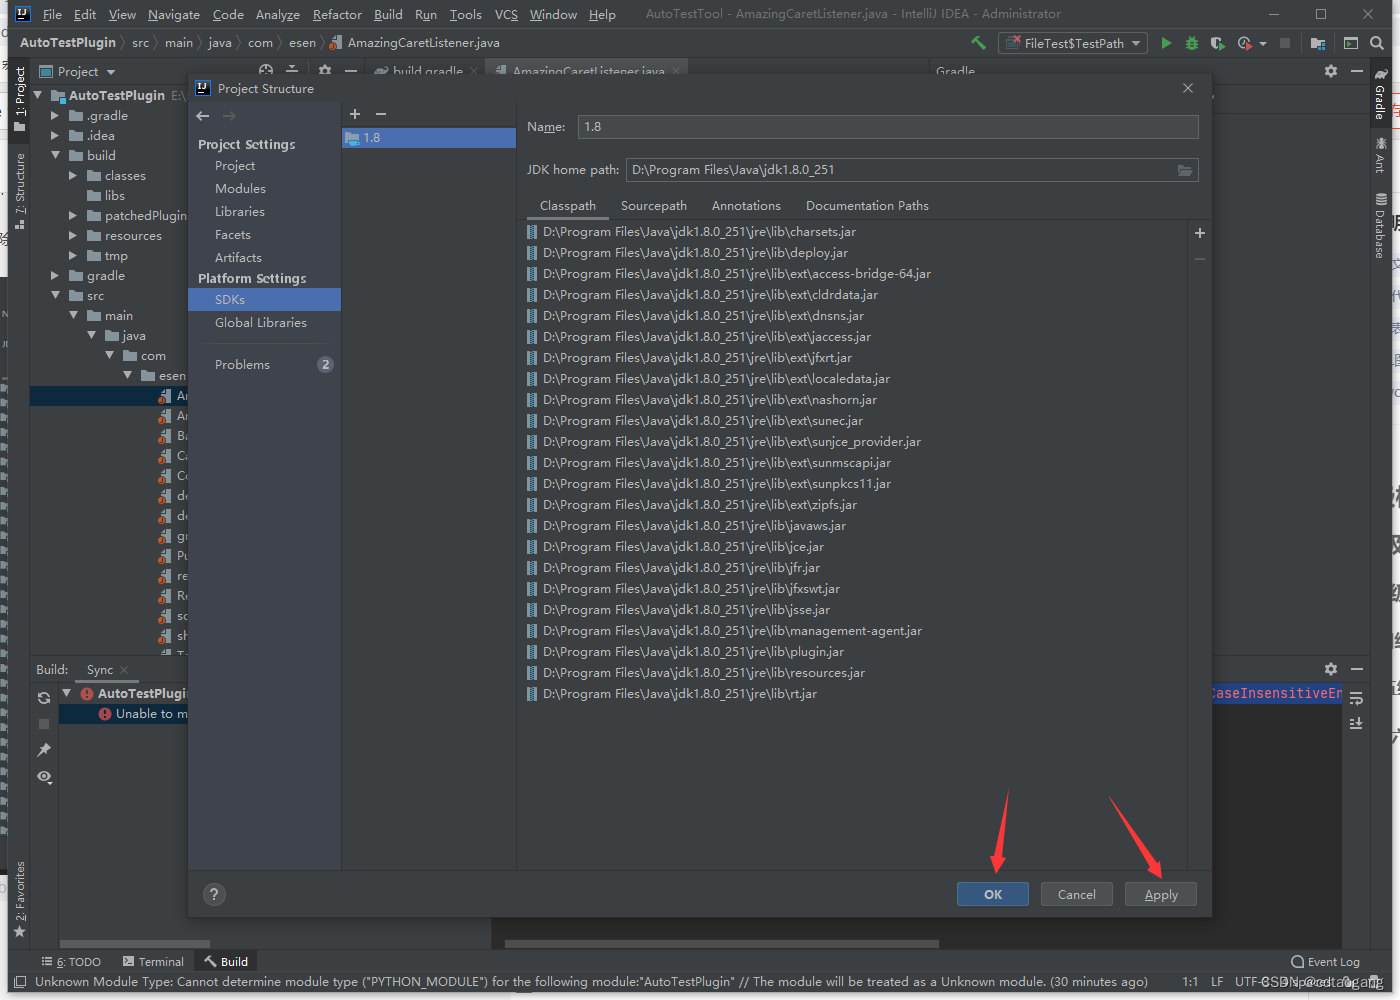Screen dimensions: 1400x1000
Task: Open the Event Log
Action: click(1326, 962)
